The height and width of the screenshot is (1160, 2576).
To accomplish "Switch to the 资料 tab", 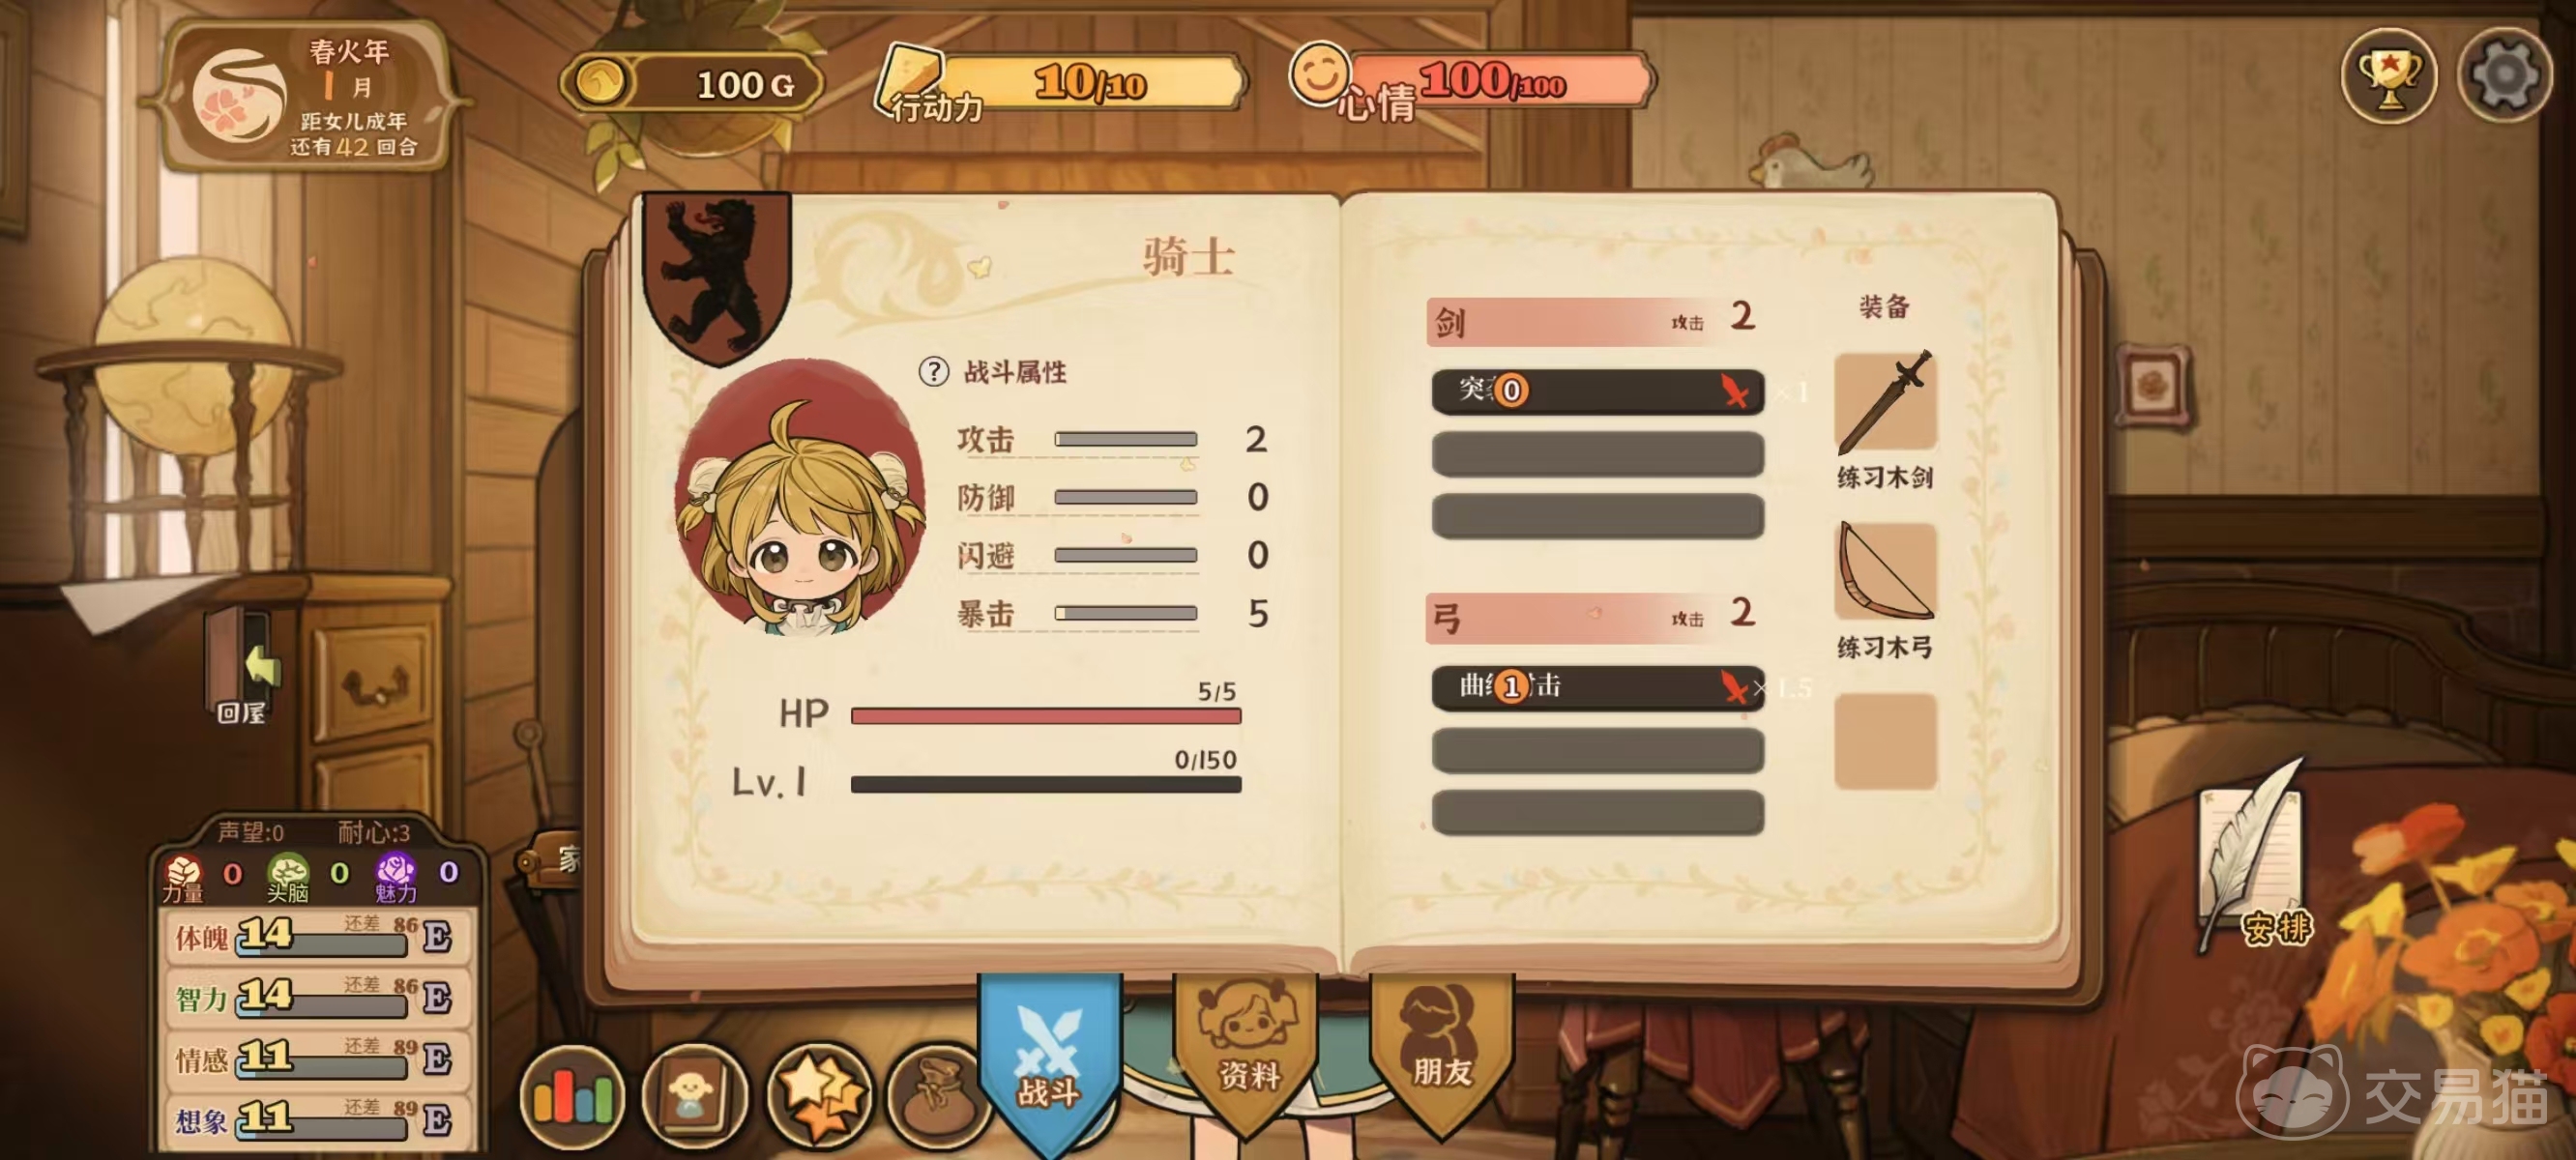I will pyautogui.click(x=1247, y=1052).
